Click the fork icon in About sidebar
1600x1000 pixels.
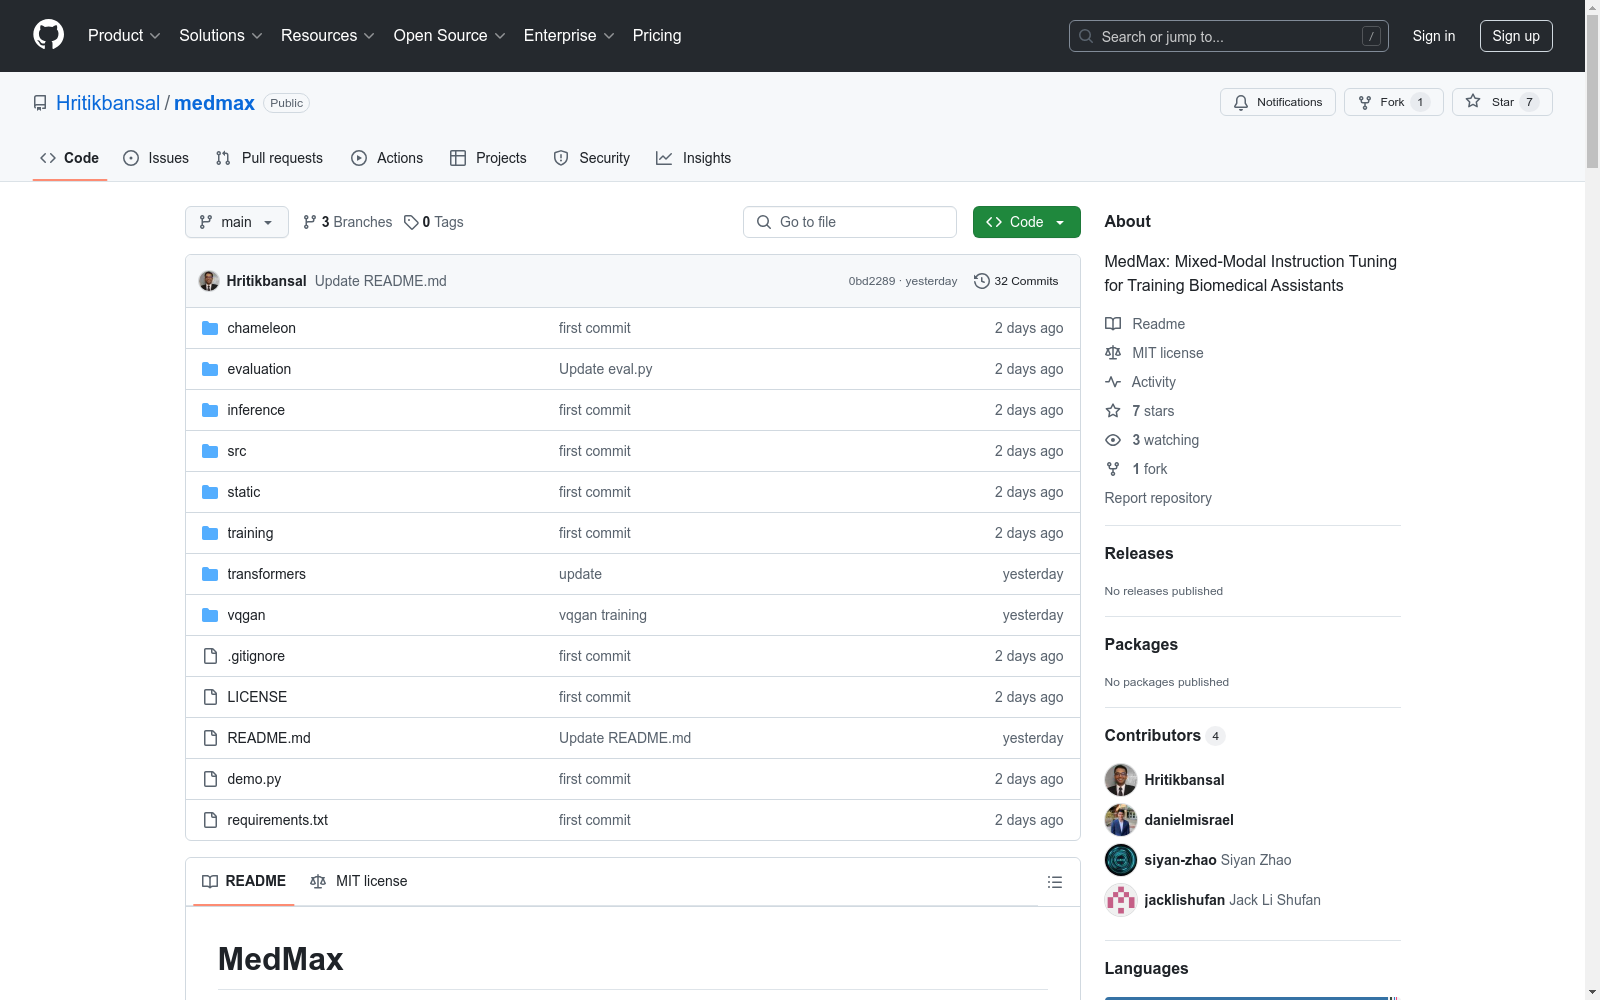click(1113, 469)
